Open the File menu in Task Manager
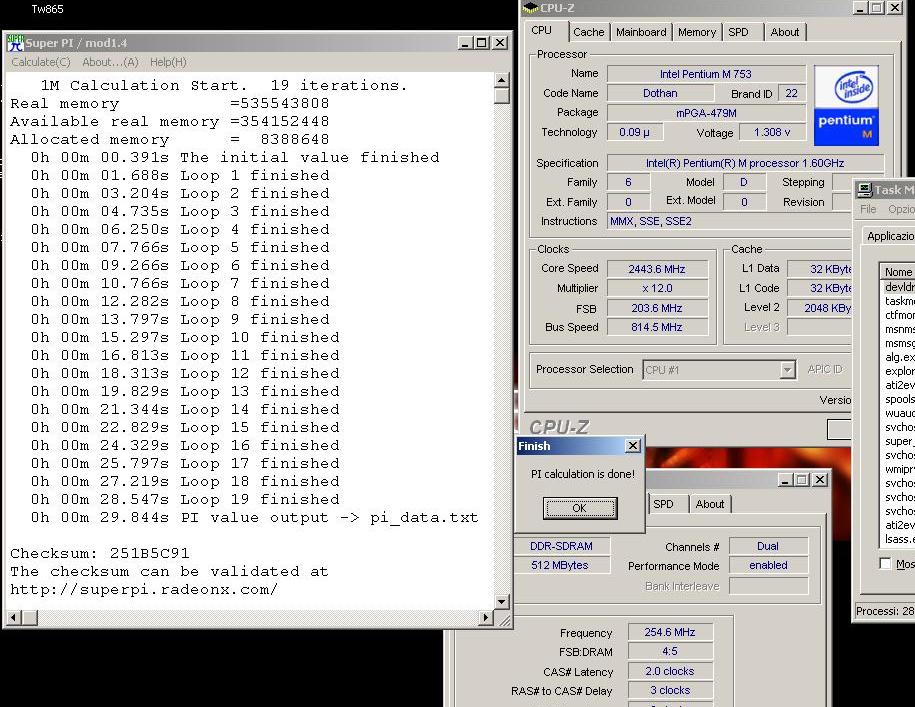 coord(868,209)
